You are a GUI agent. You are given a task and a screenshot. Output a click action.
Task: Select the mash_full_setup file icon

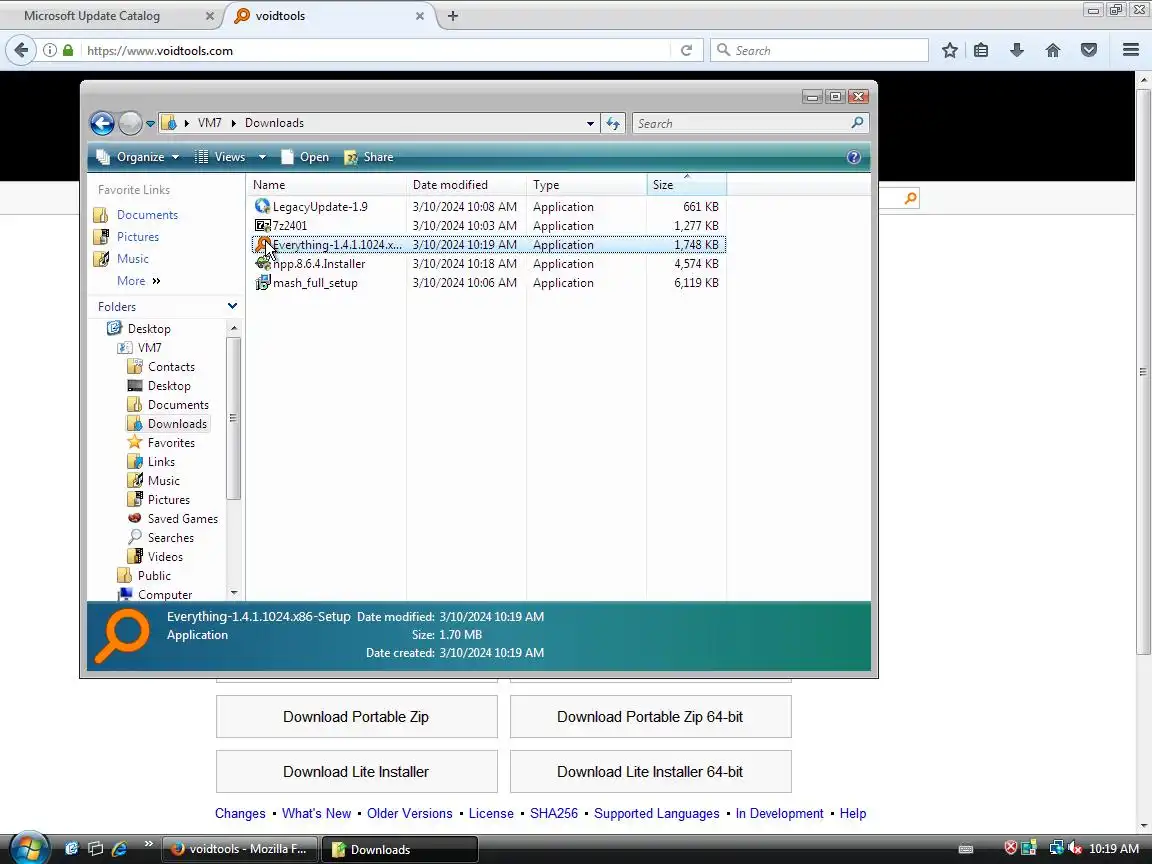262,283
